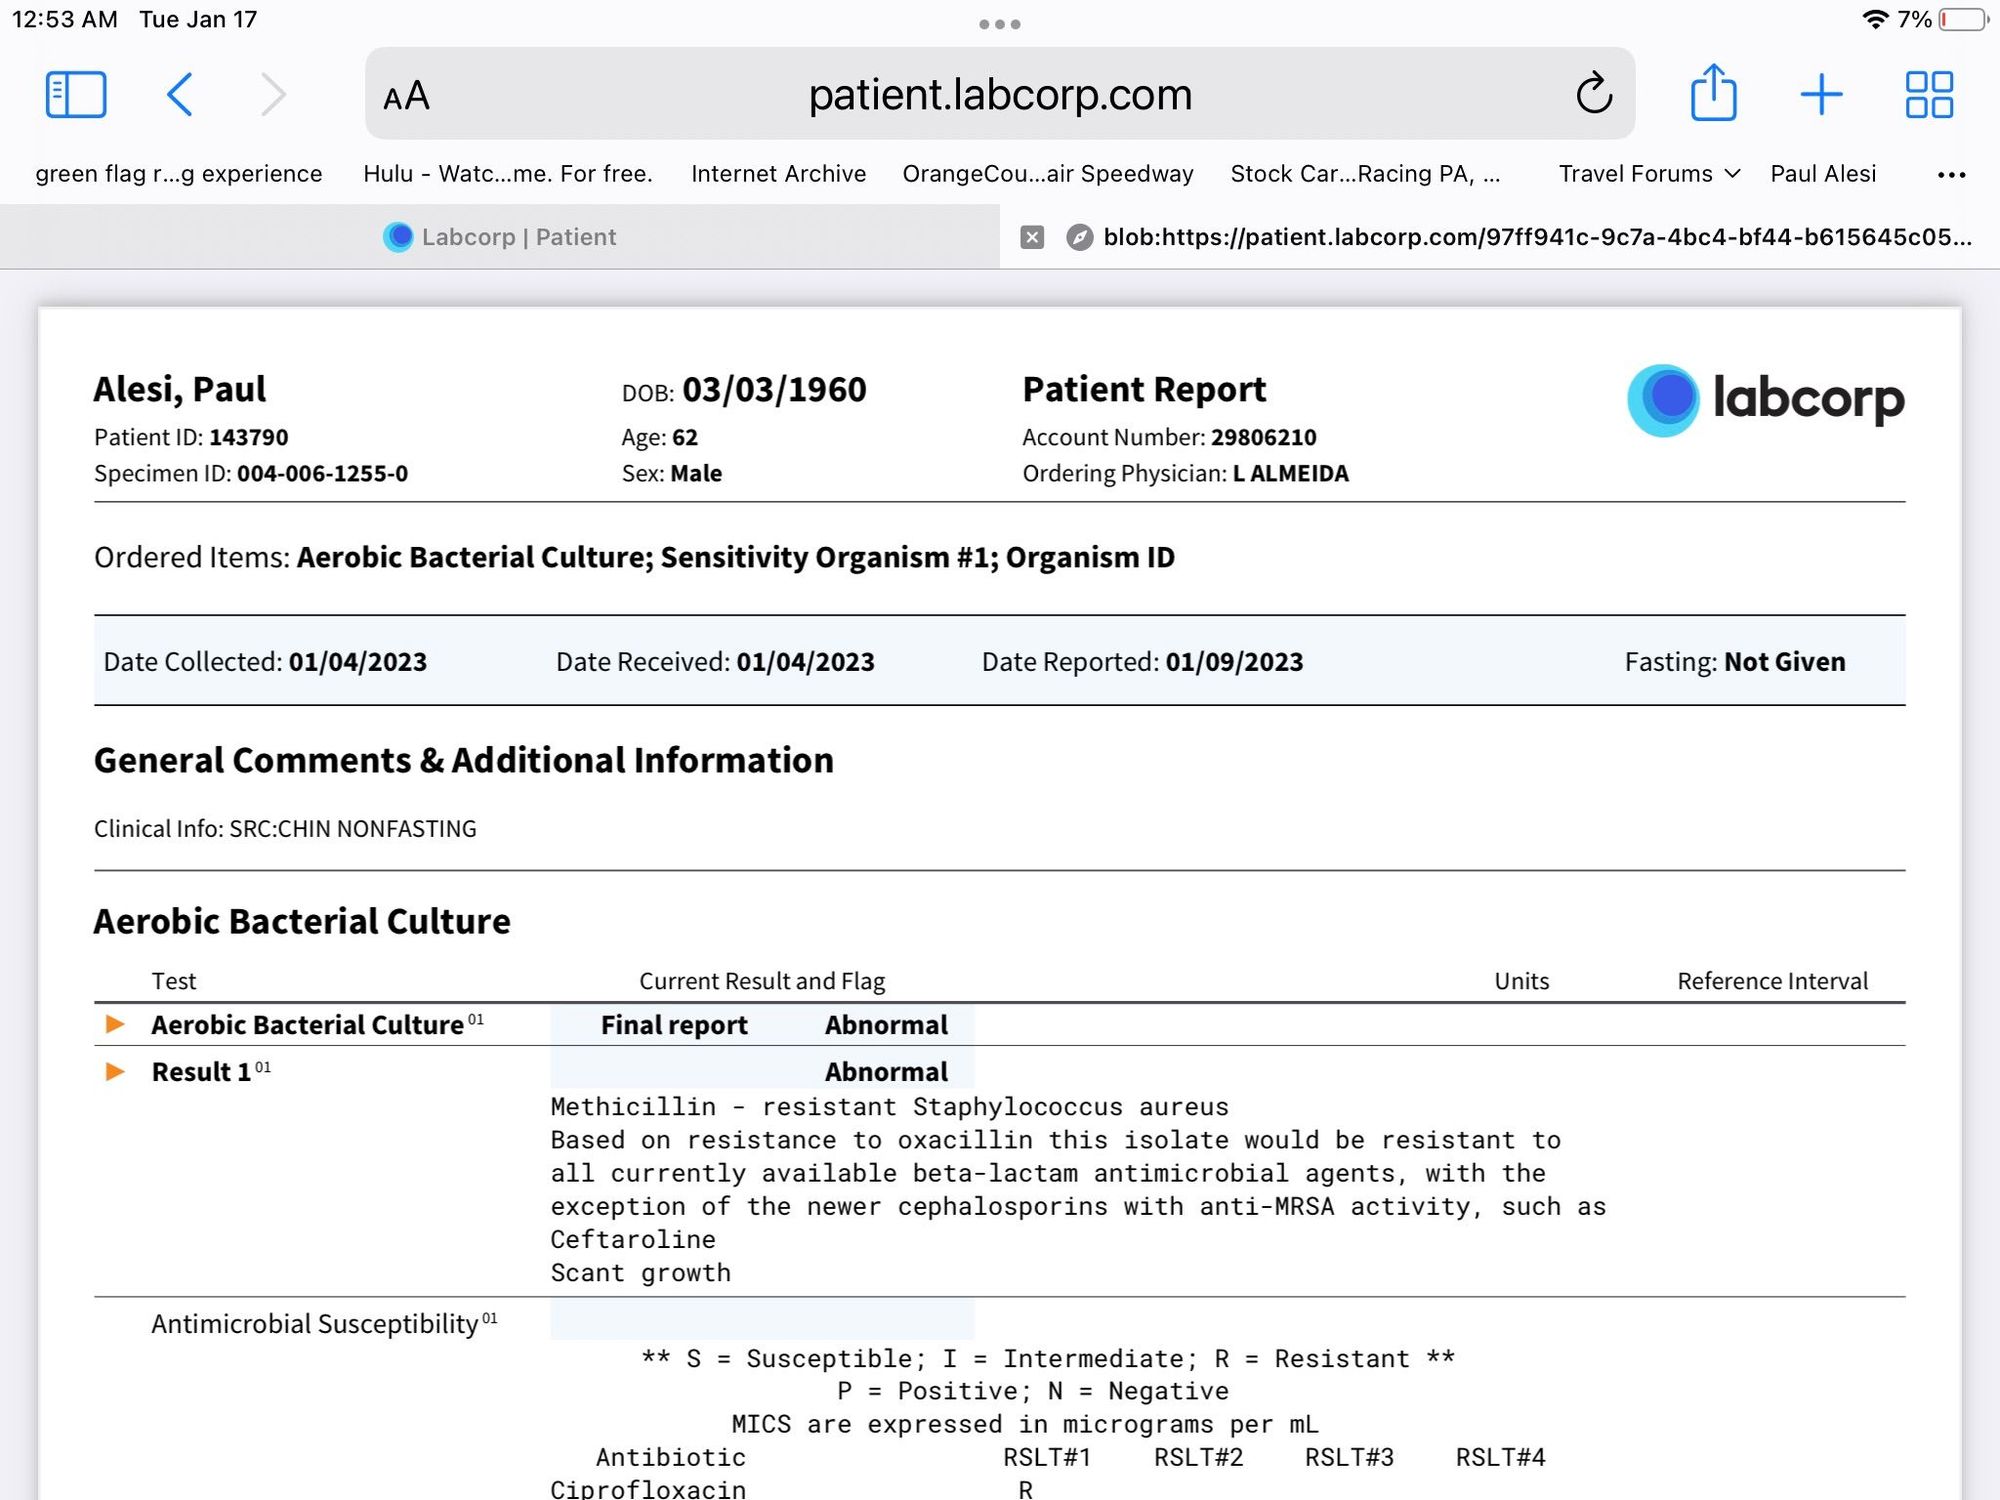Open a new tab with plus

(x=1821, y=95)
